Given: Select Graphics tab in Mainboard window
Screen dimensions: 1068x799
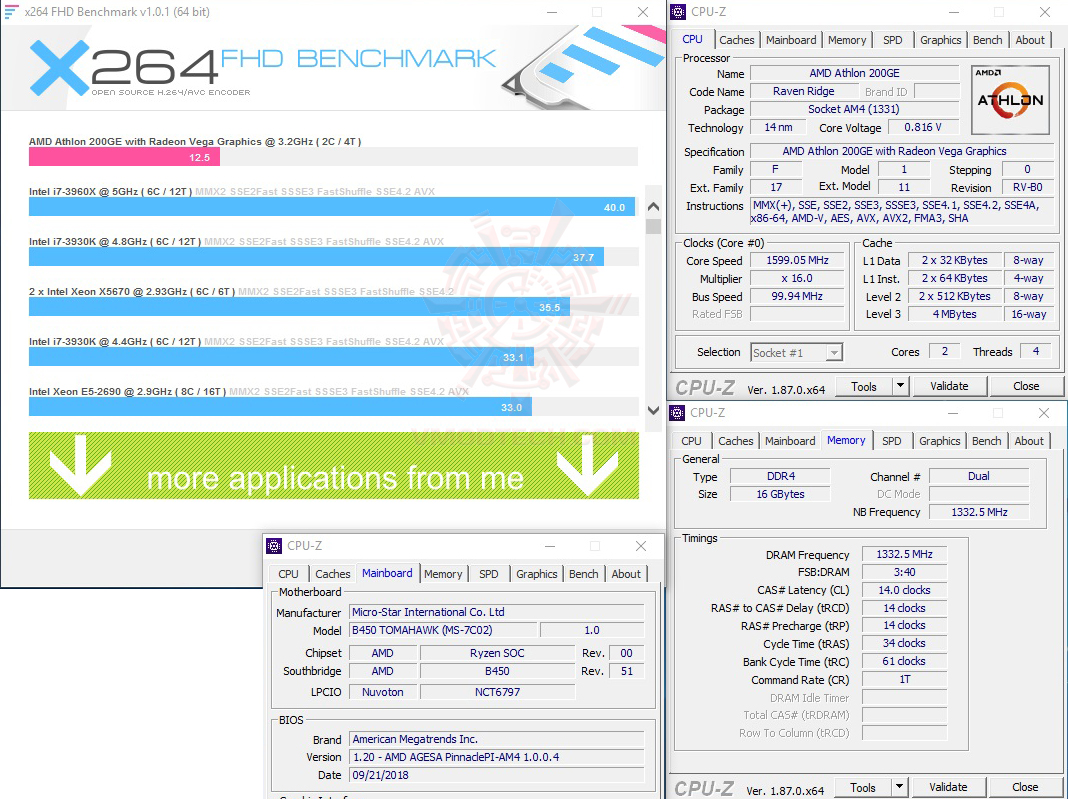Looking at the screenshot, I should click(536, 574).
